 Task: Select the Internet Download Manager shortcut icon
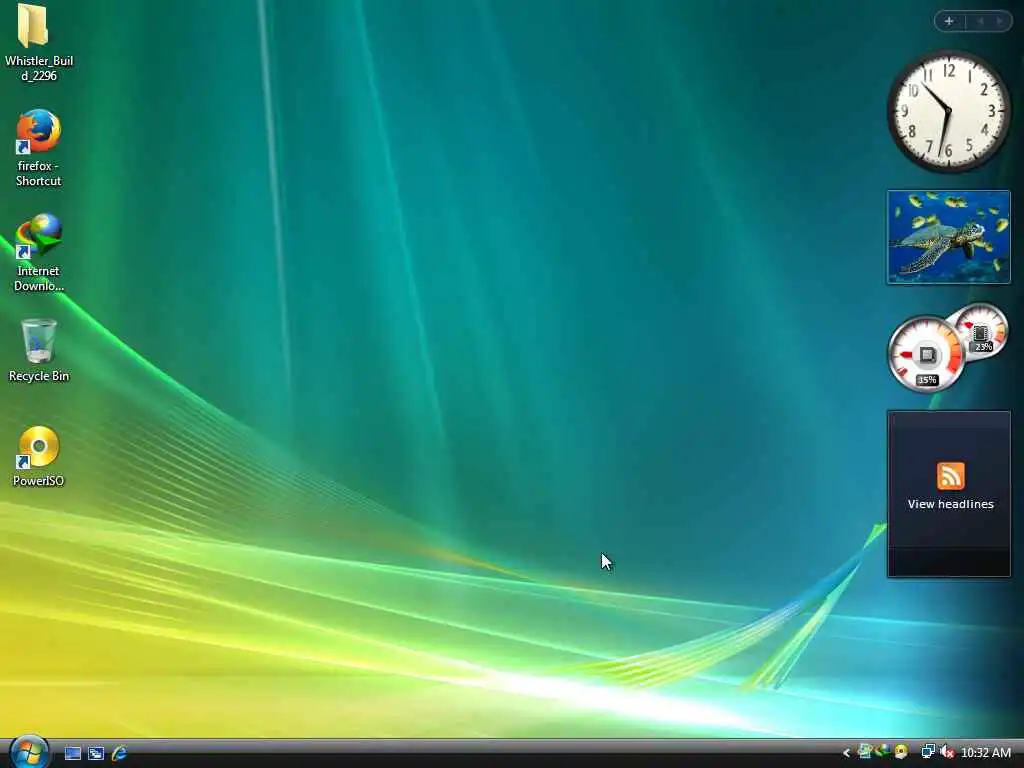click(39, 253)
